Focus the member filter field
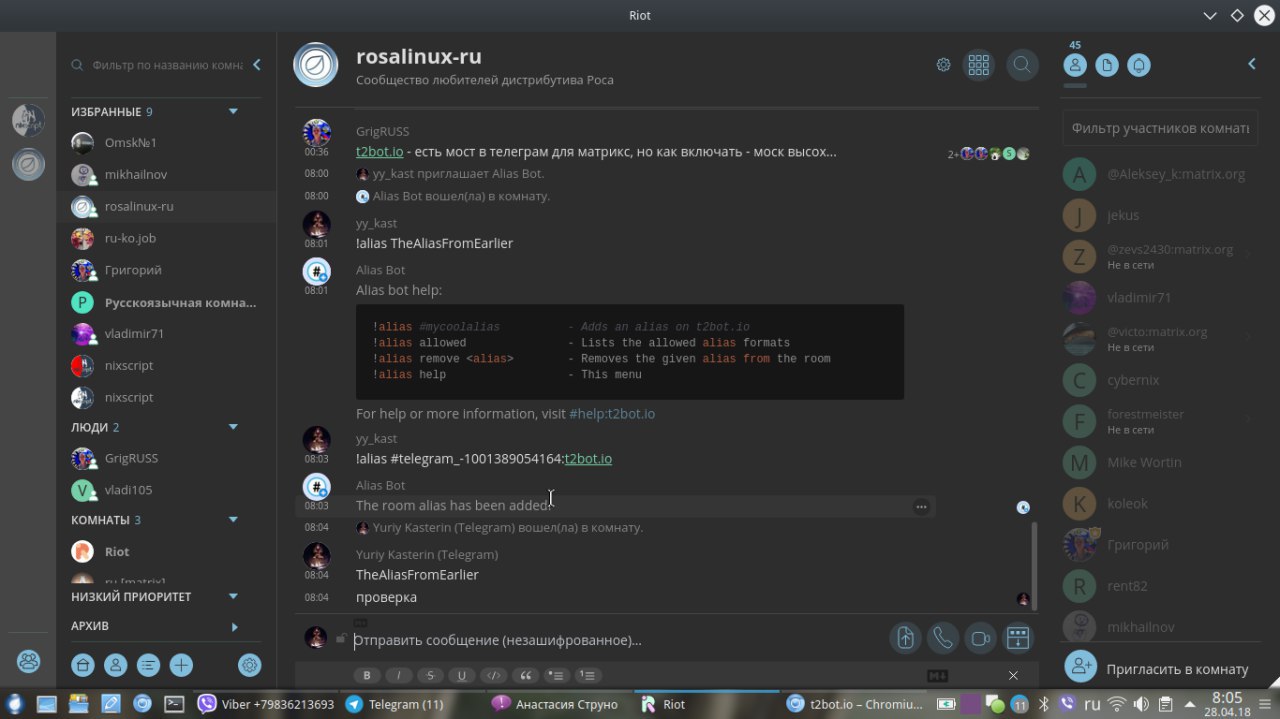 1160,128
